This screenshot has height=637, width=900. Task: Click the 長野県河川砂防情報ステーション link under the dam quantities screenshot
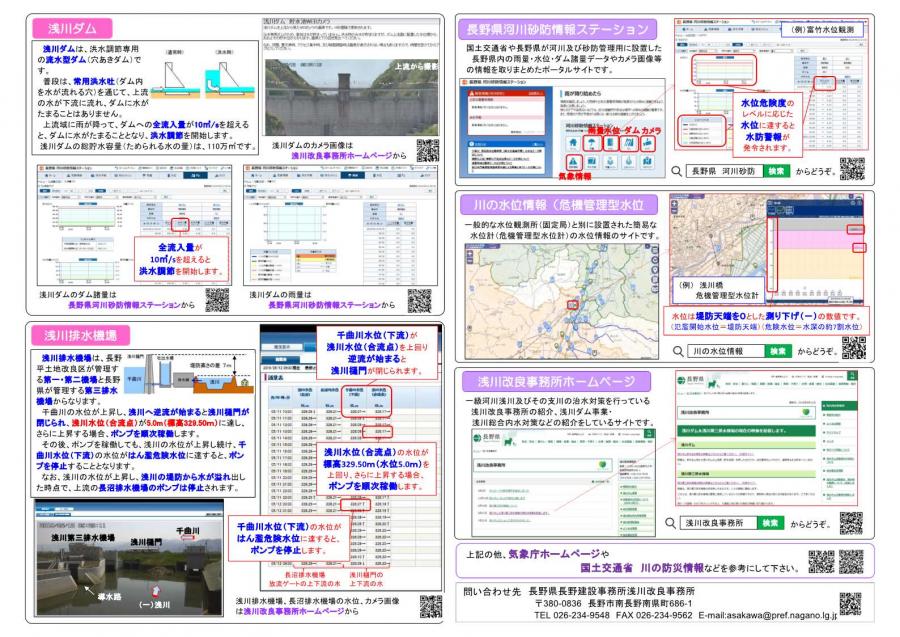pyautogui.click(x=124, y=305)
